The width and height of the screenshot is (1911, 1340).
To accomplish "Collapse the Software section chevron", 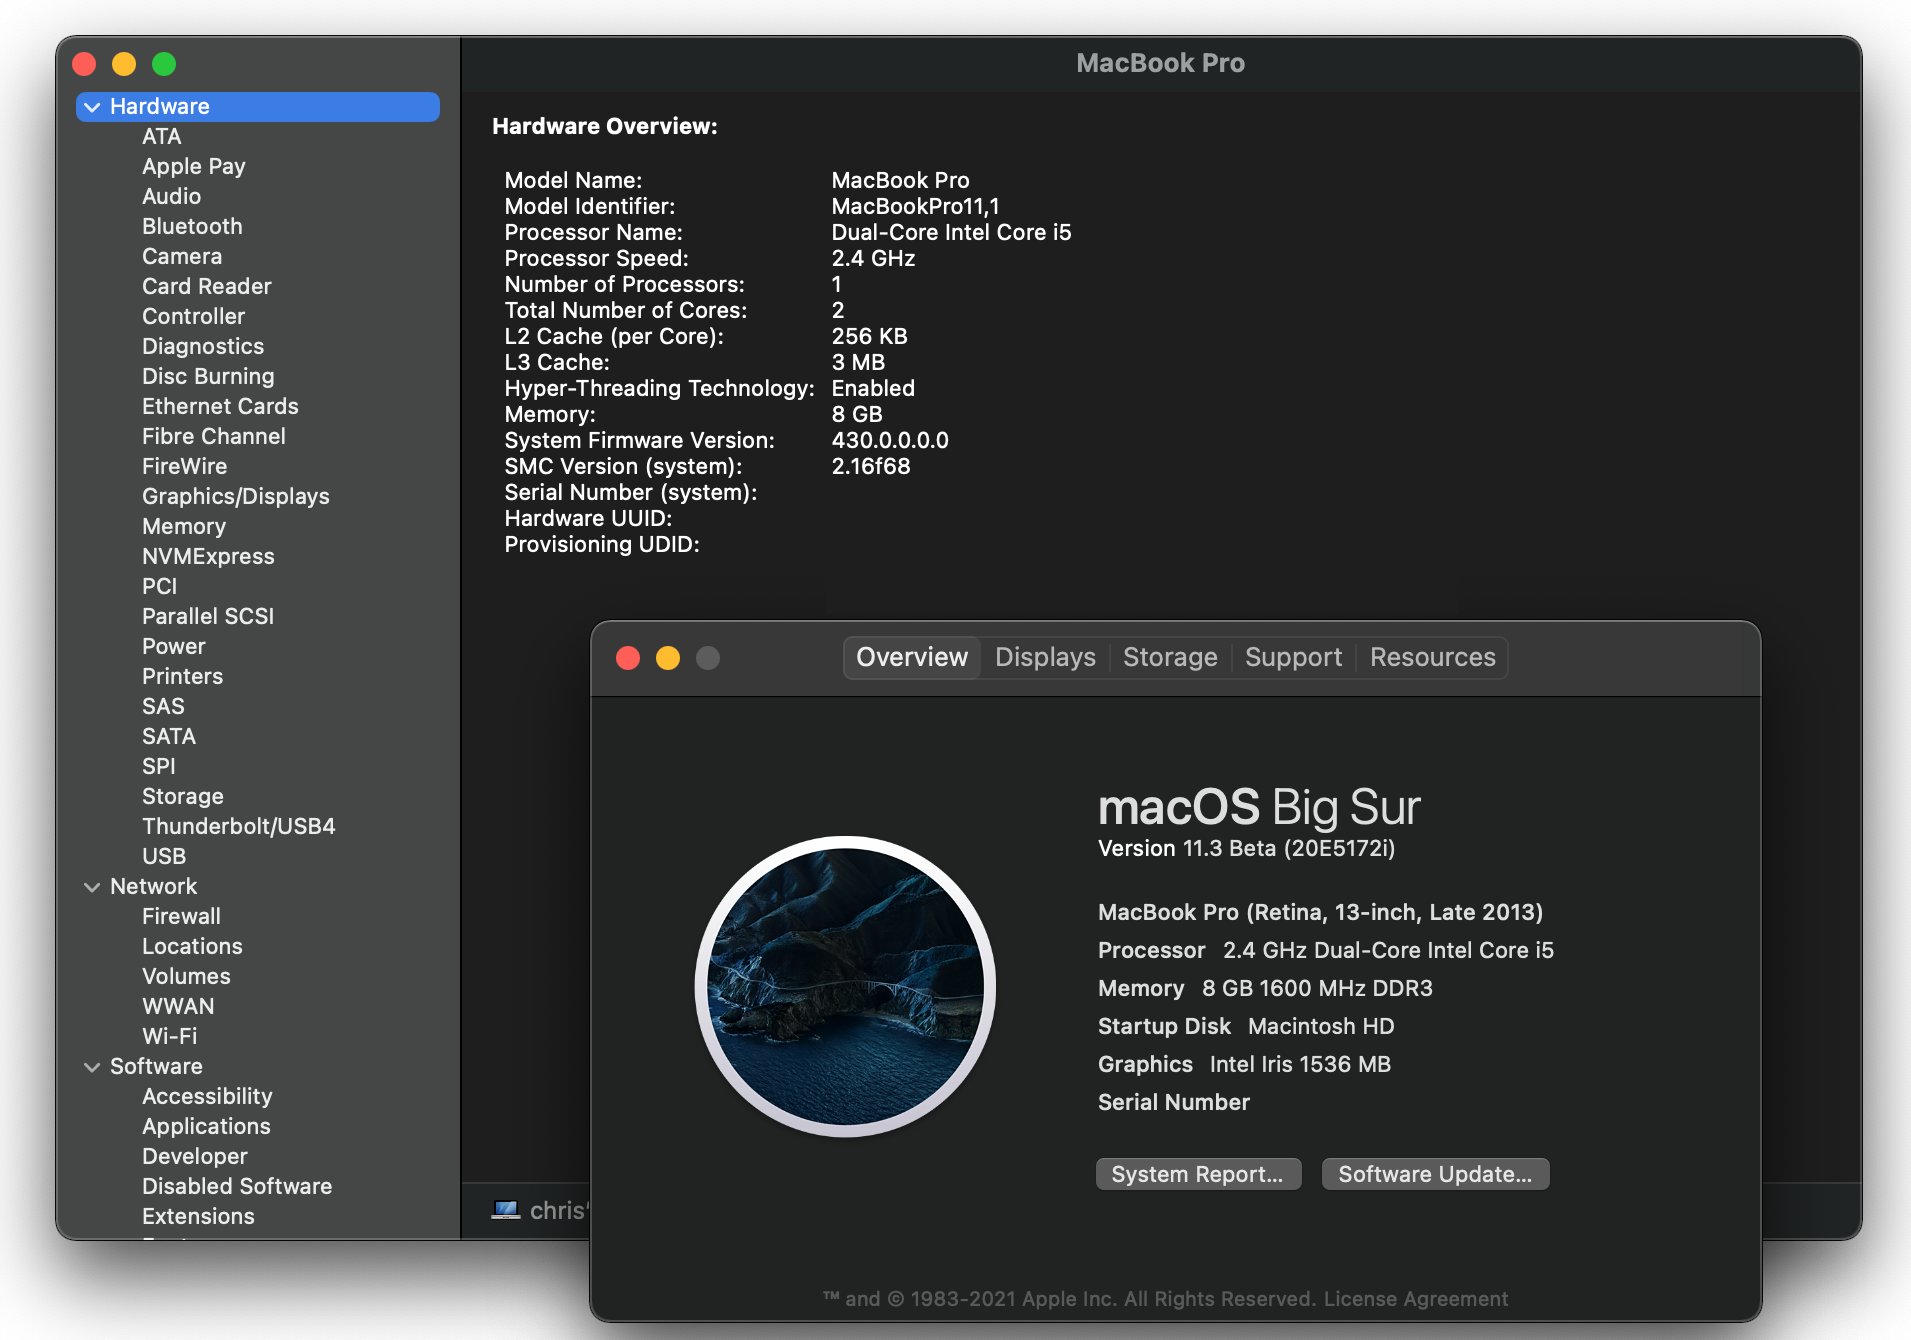I will 92,1067.
